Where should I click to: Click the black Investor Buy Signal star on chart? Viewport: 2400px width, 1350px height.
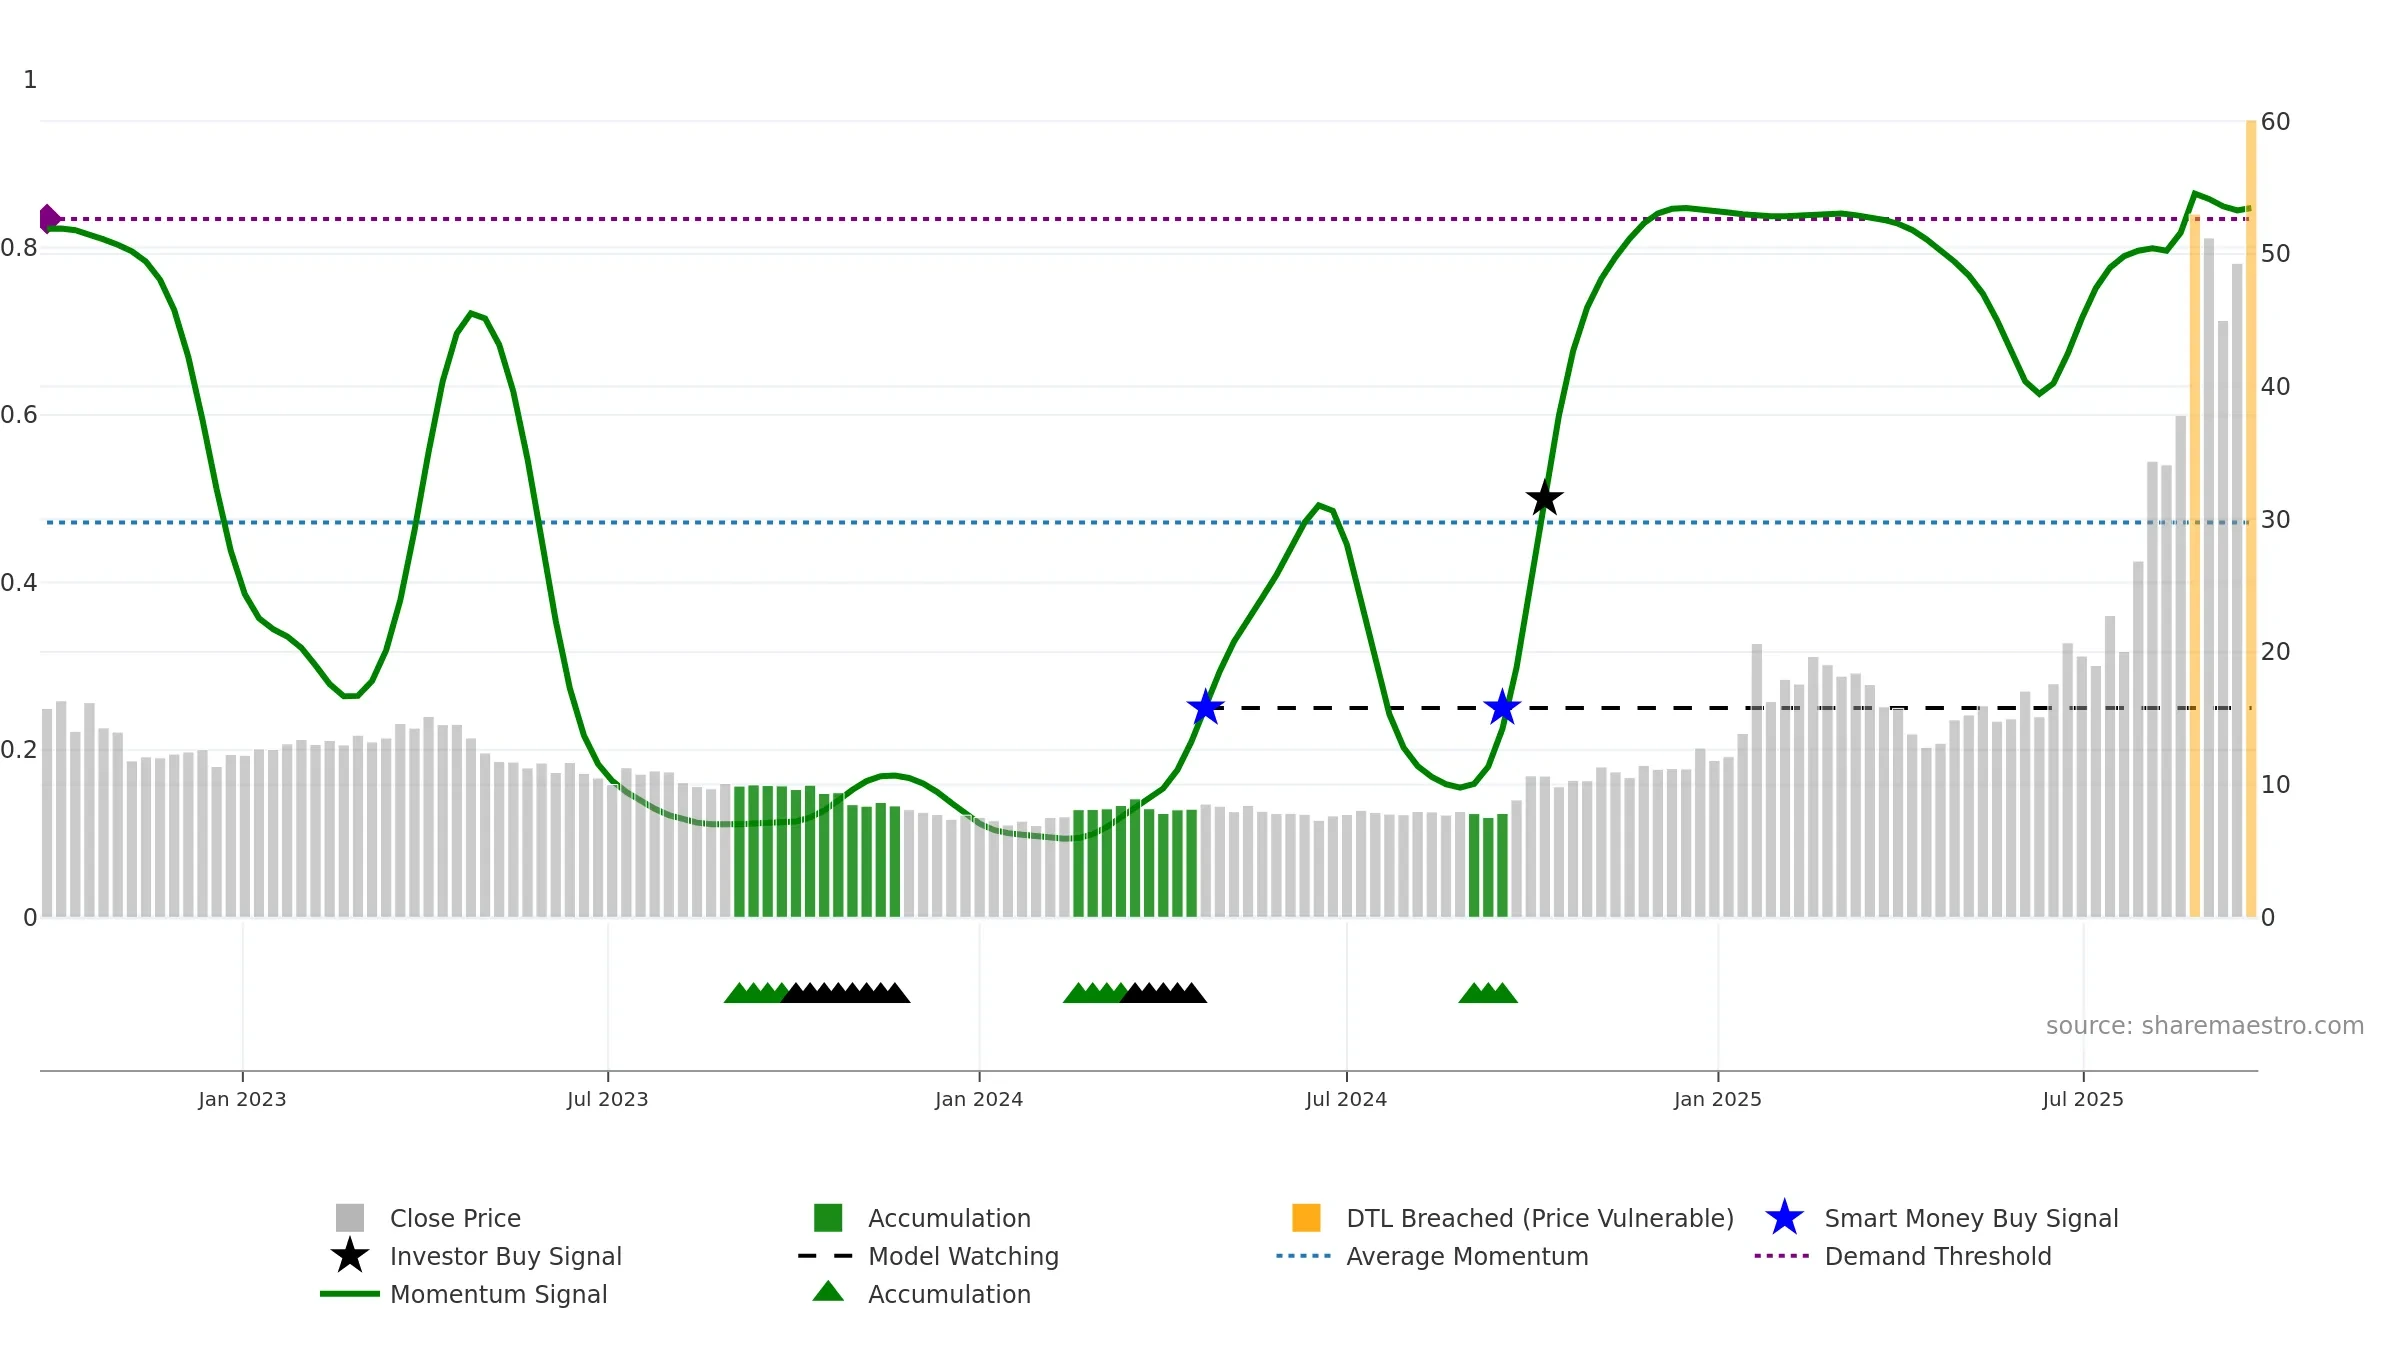point(1544,498)
